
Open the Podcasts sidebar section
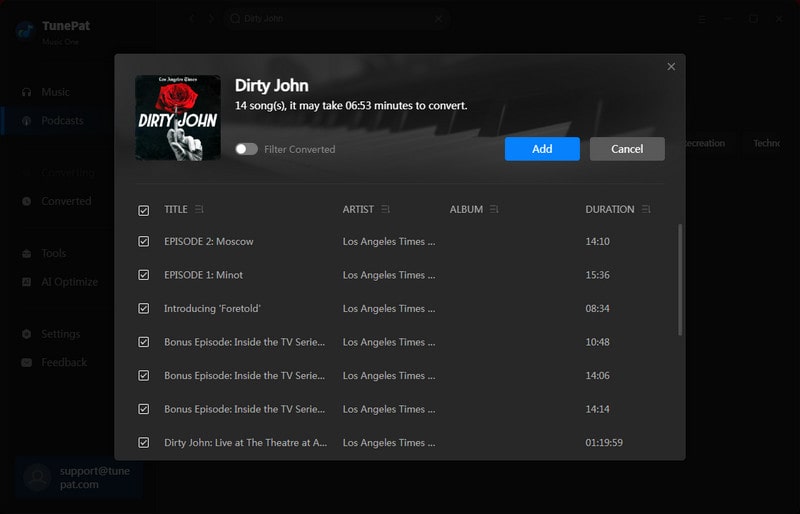(62, 121)
